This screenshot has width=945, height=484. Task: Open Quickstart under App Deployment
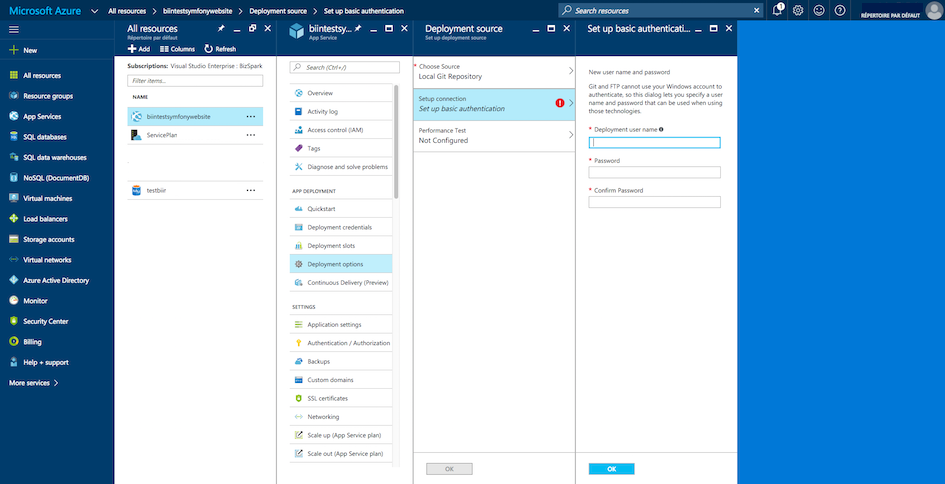pos(341,209)
